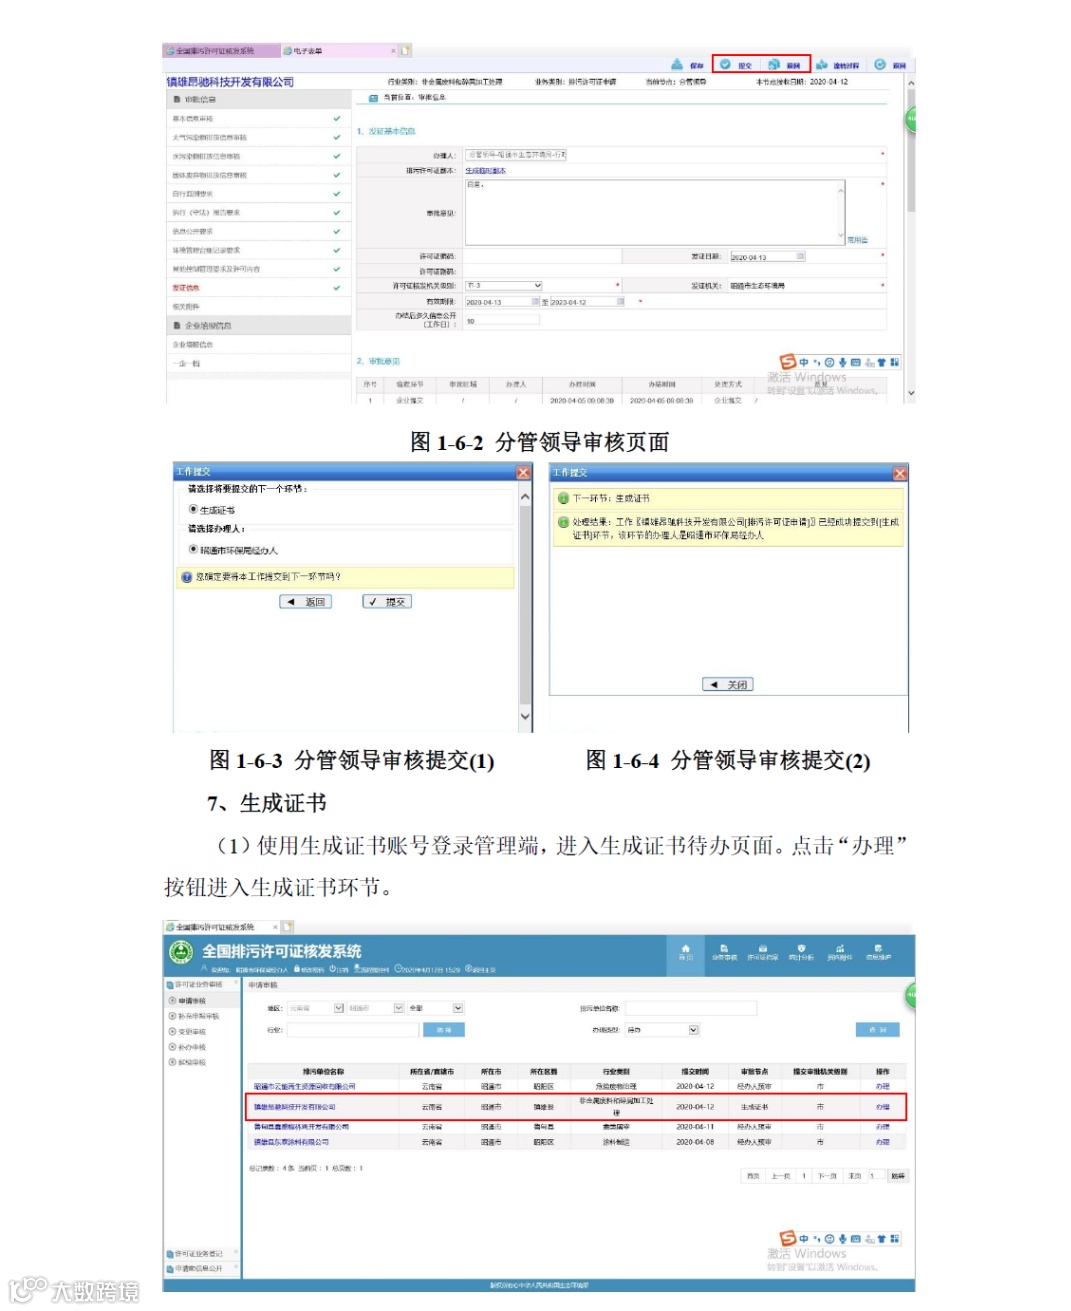Click the 退回 icon beside 提交 in toolbar
Image resolution: width=1071 pixels, height=1311 pixels.
[x=774, y=64]
